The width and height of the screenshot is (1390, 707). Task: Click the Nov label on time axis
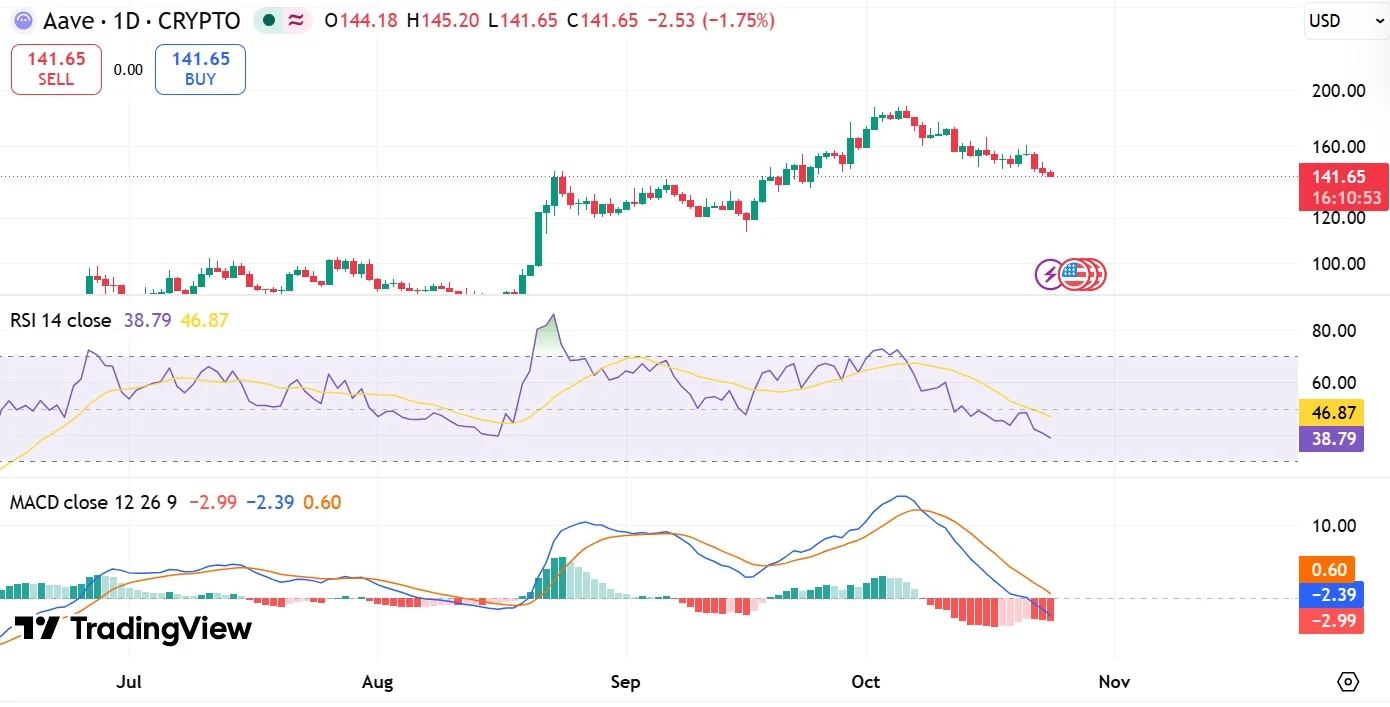1114,682
